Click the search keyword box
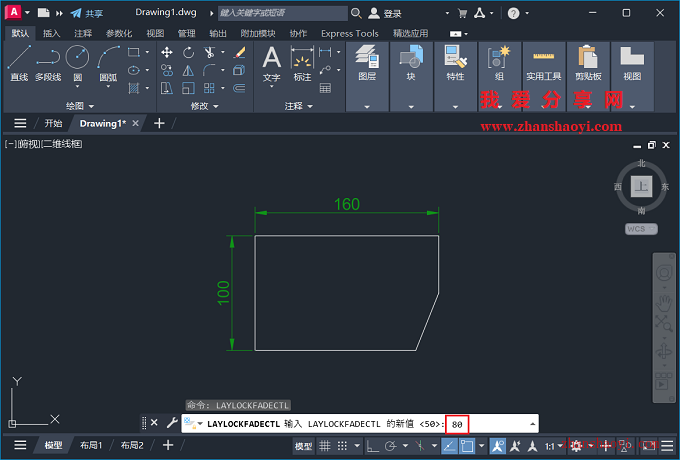 tap(282, 13)
